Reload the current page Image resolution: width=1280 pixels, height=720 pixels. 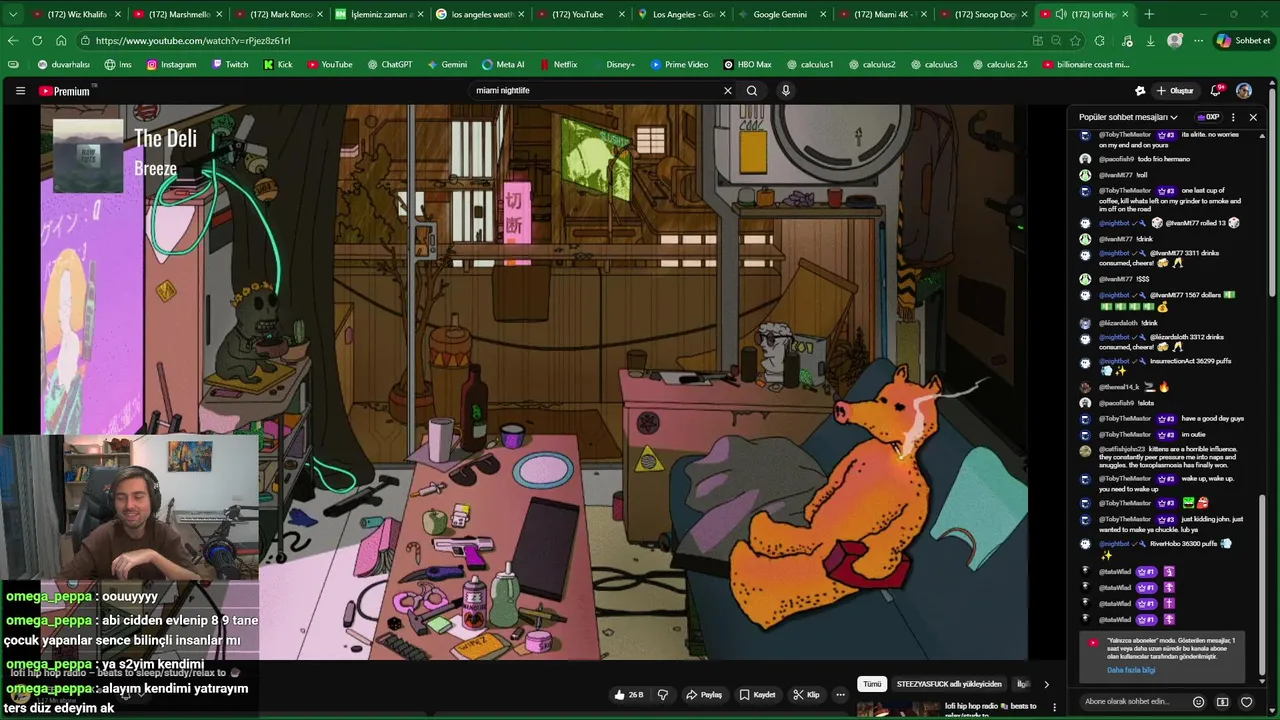37,41
